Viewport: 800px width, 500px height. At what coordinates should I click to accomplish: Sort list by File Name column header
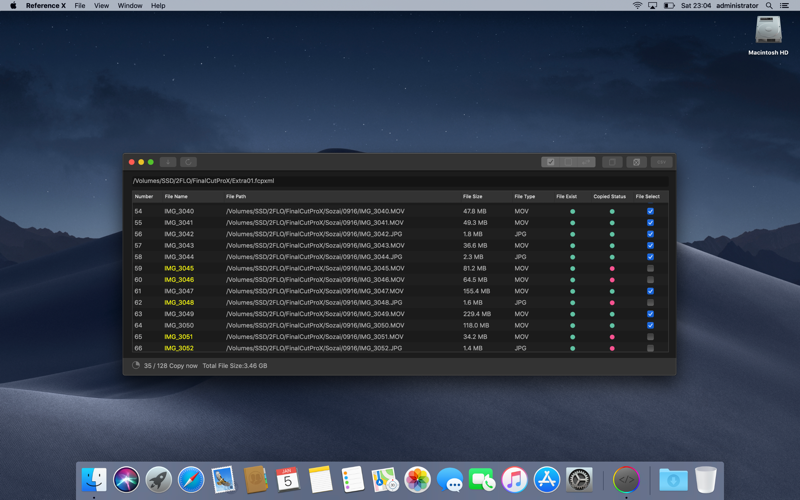[176, 197]
